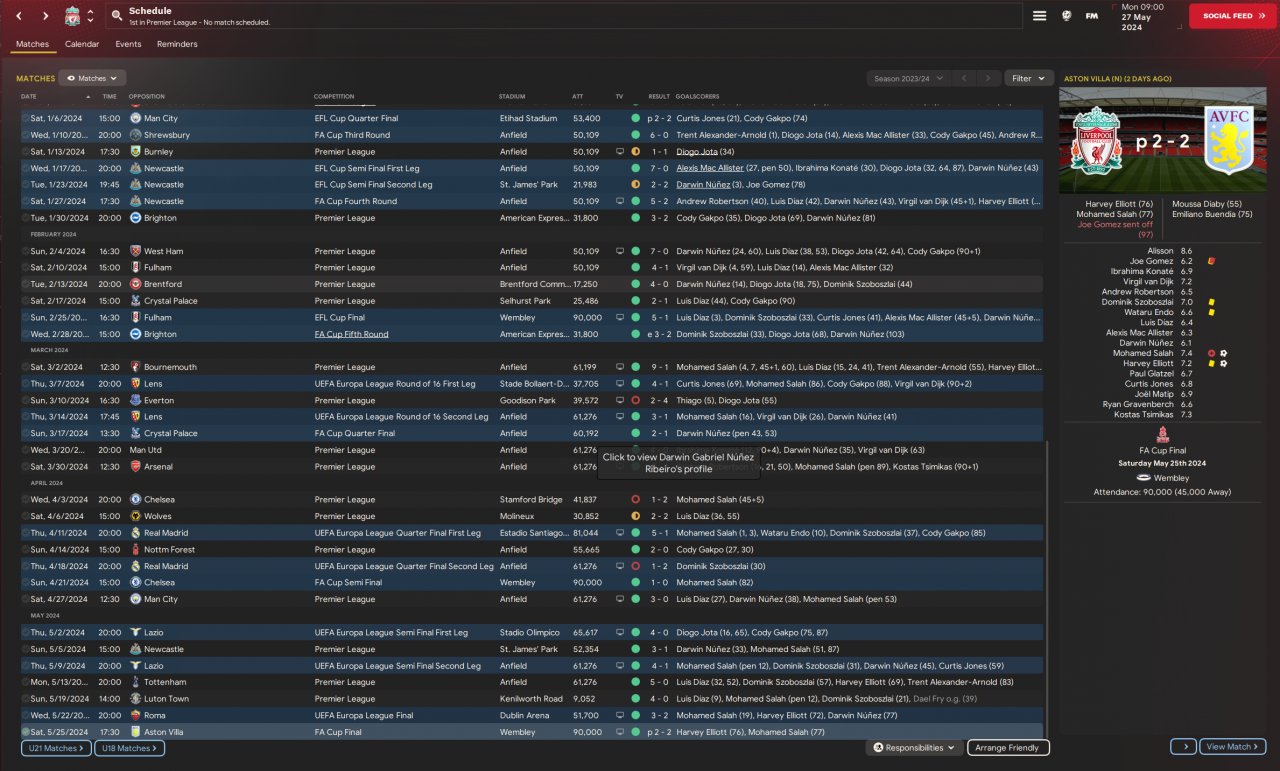Click the Roma club crest
1280x771 pixels.
[135, 715]
